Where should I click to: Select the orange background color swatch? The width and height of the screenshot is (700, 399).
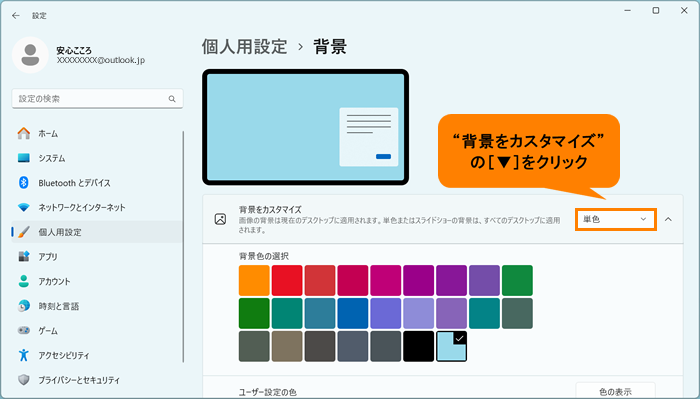(254, 280)
